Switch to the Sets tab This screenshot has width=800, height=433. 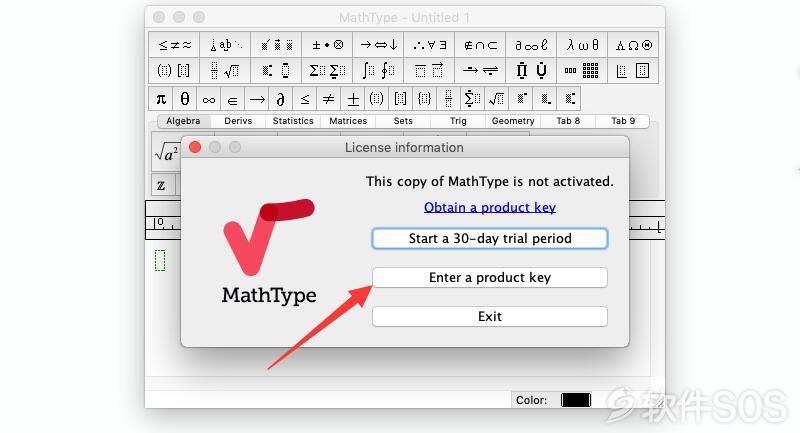(403, 121)
